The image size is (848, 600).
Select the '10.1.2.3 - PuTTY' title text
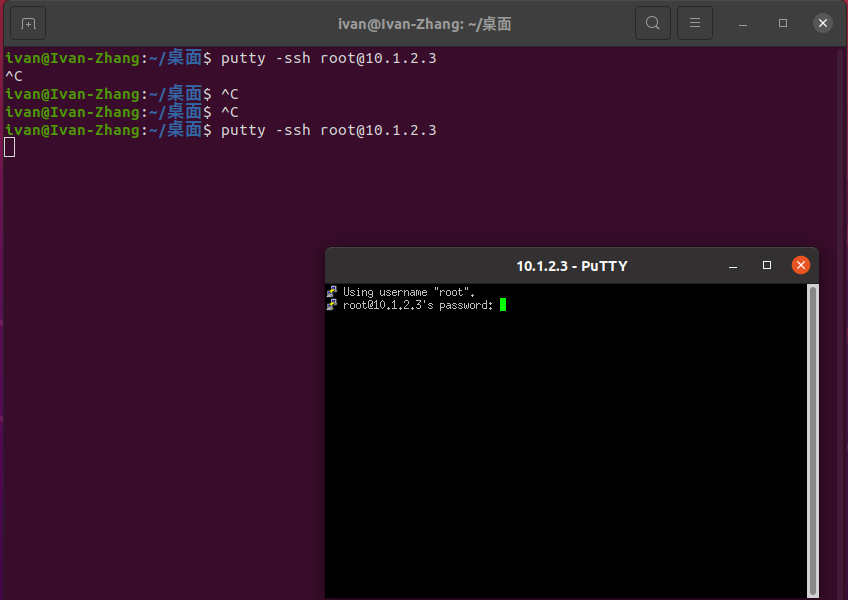tap(572, 265)
